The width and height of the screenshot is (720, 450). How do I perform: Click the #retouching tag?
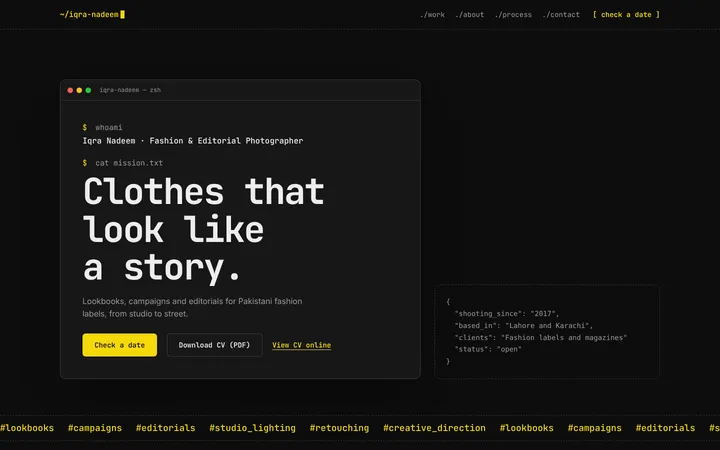(x=339, y=428)
